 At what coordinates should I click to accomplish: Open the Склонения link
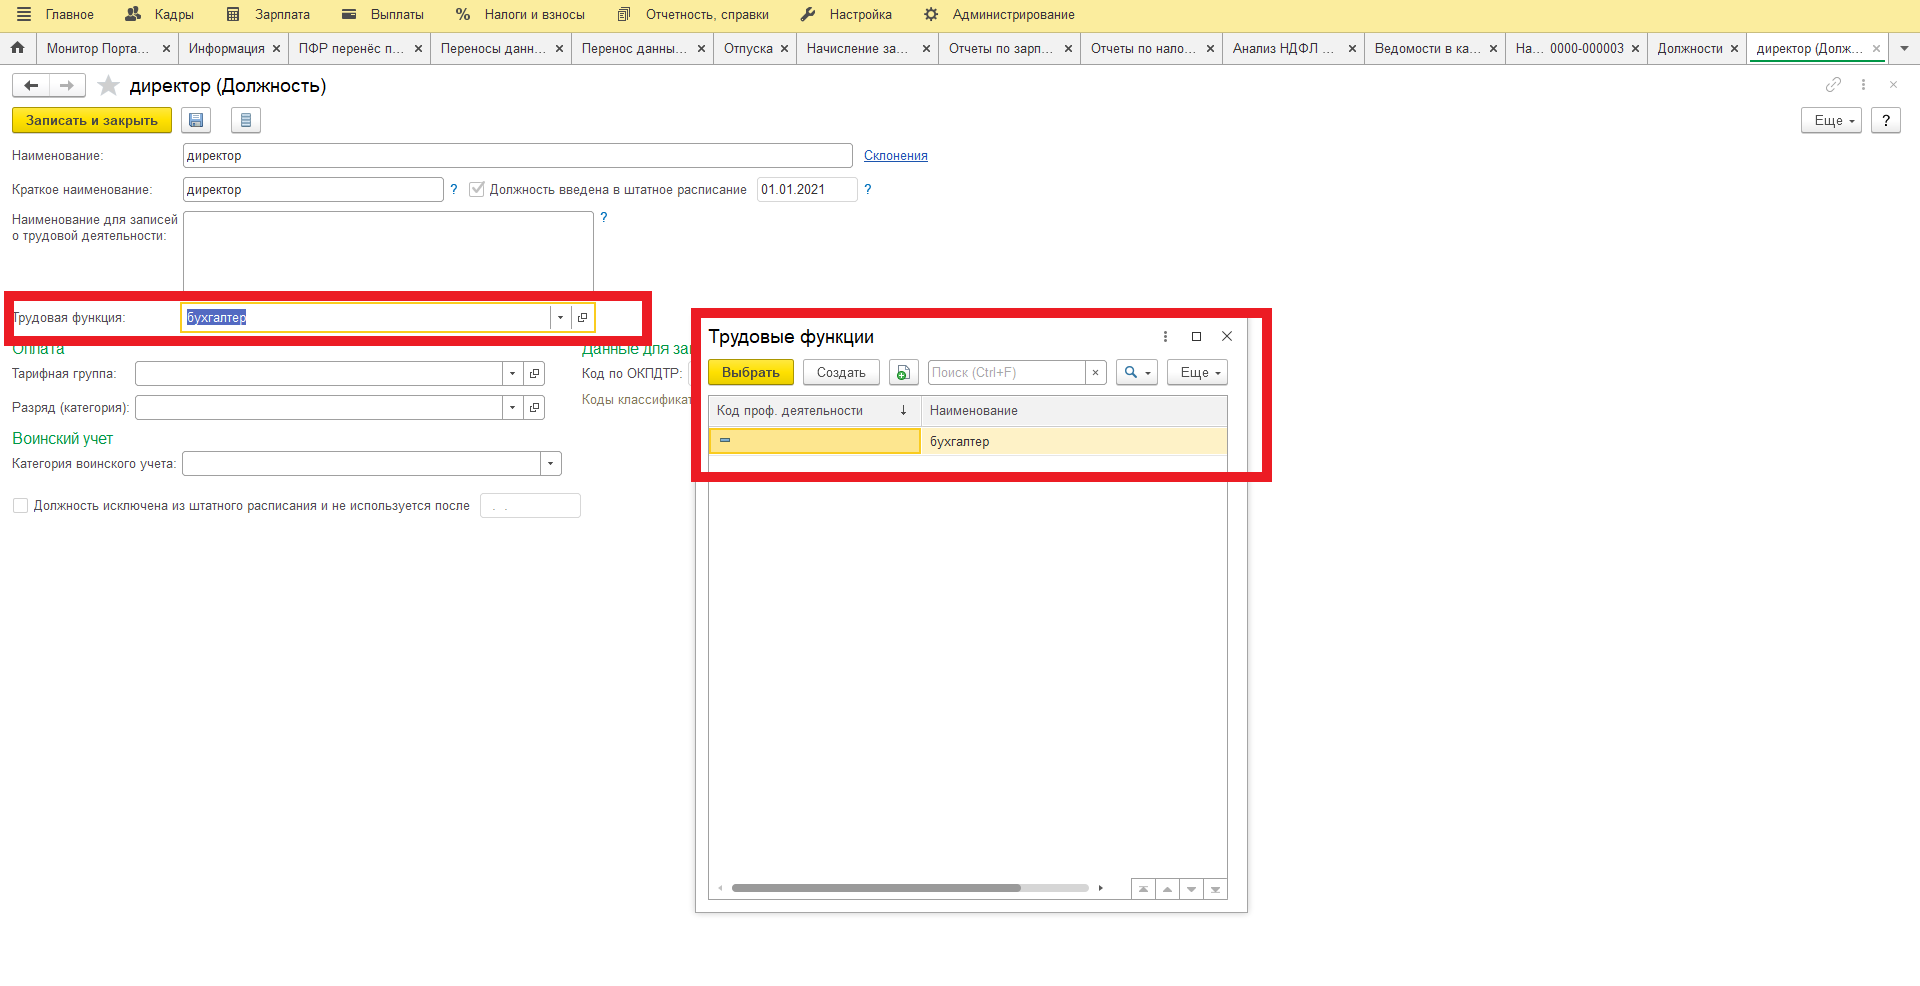point(895,156)
